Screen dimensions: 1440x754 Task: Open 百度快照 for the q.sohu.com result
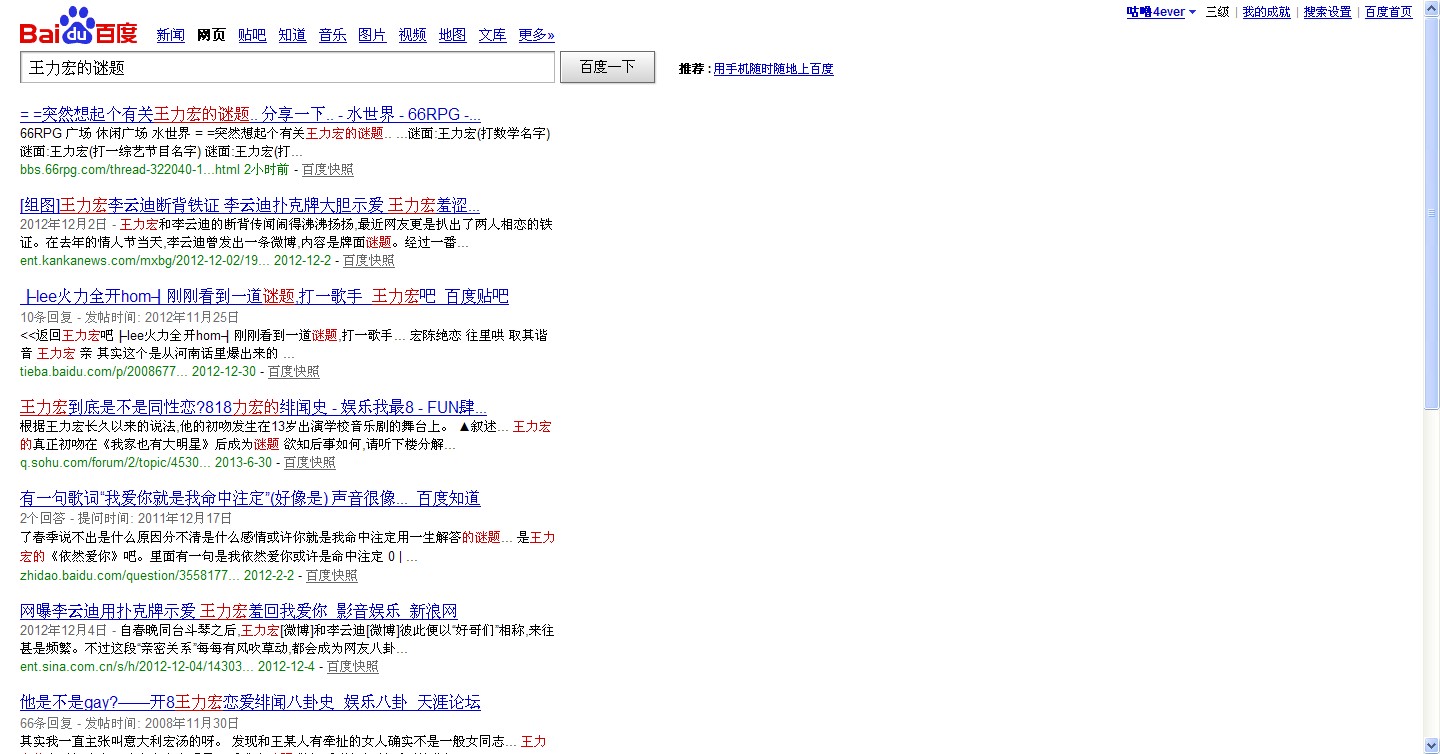310,463
